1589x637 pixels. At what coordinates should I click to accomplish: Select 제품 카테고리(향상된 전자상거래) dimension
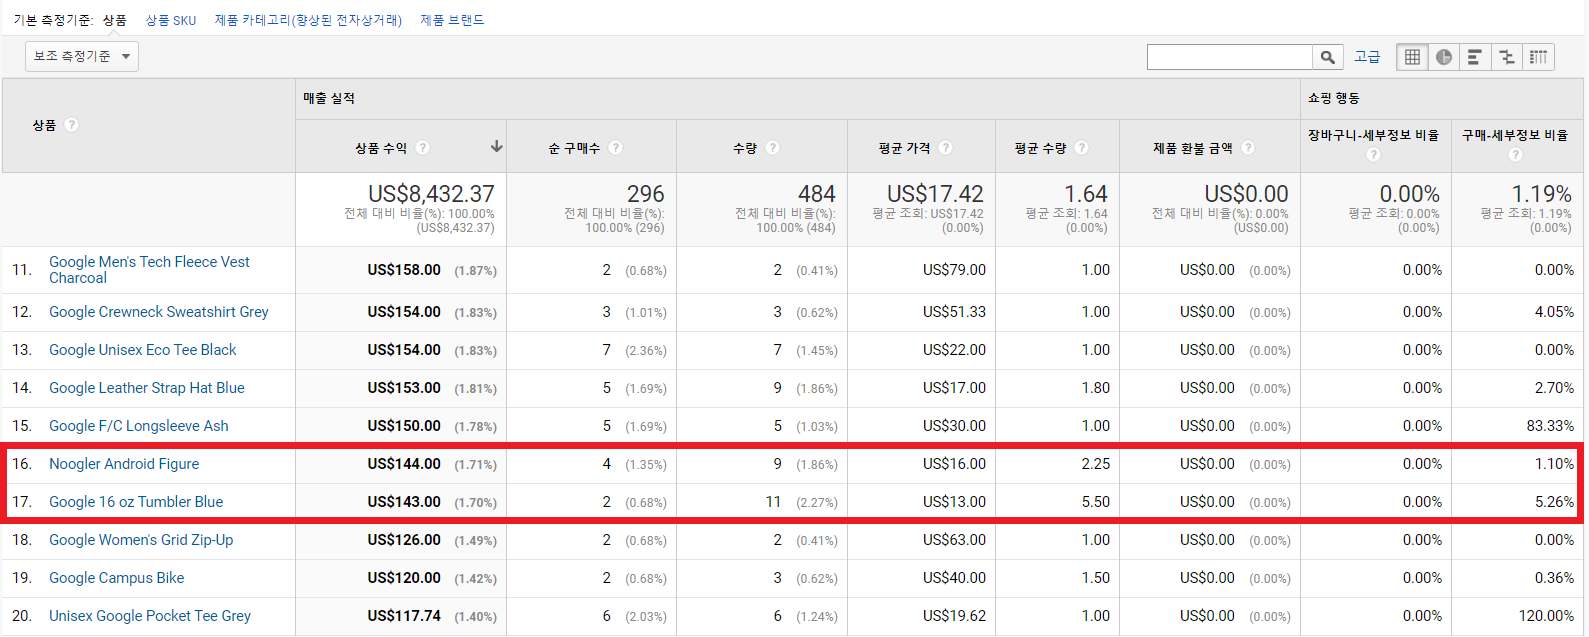pos(308,20)
